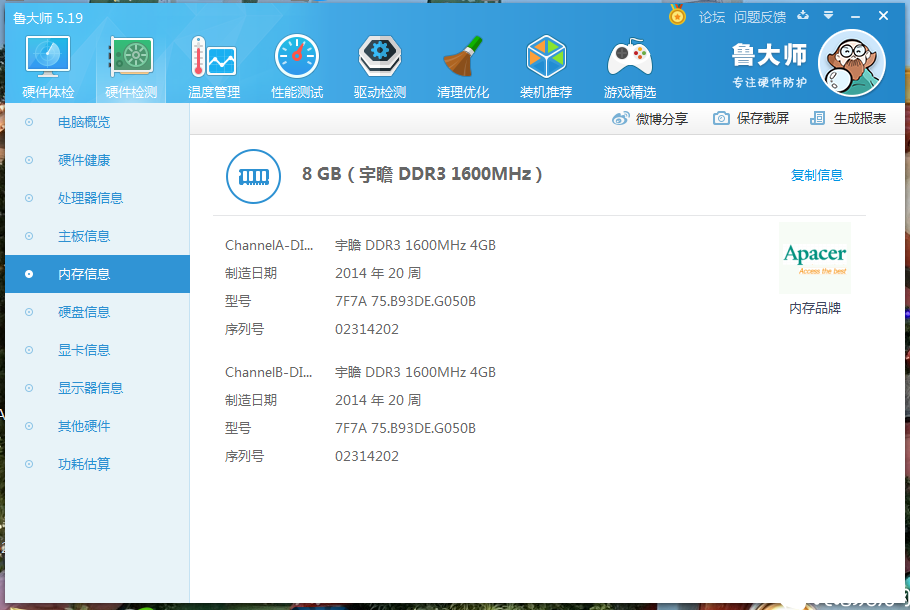Viewport: 910px width, 610px height.
Task: Select 显示器信息 in sidebar
Action: pos(97,388)
